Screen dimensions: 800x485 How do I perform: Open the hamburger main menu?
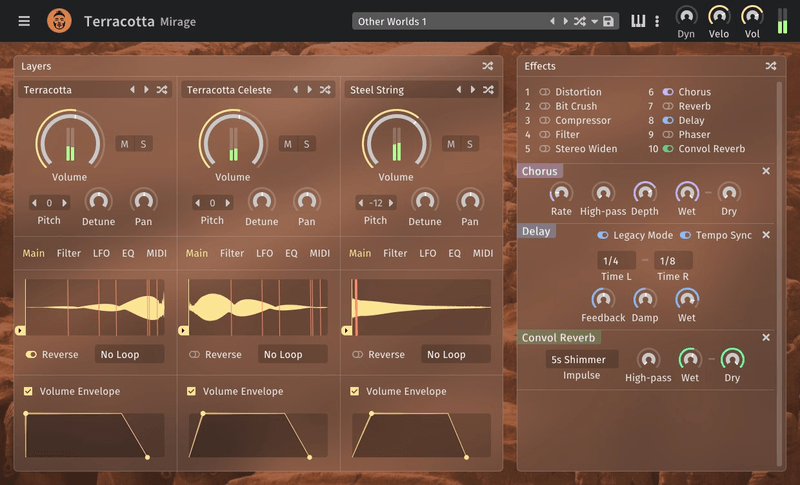tap(24, 21)
